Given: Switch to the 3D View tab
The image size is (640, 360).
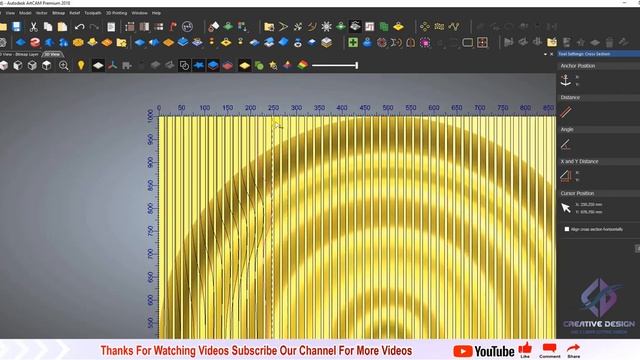Looking at the screenshot, I should tap(52, 54).
